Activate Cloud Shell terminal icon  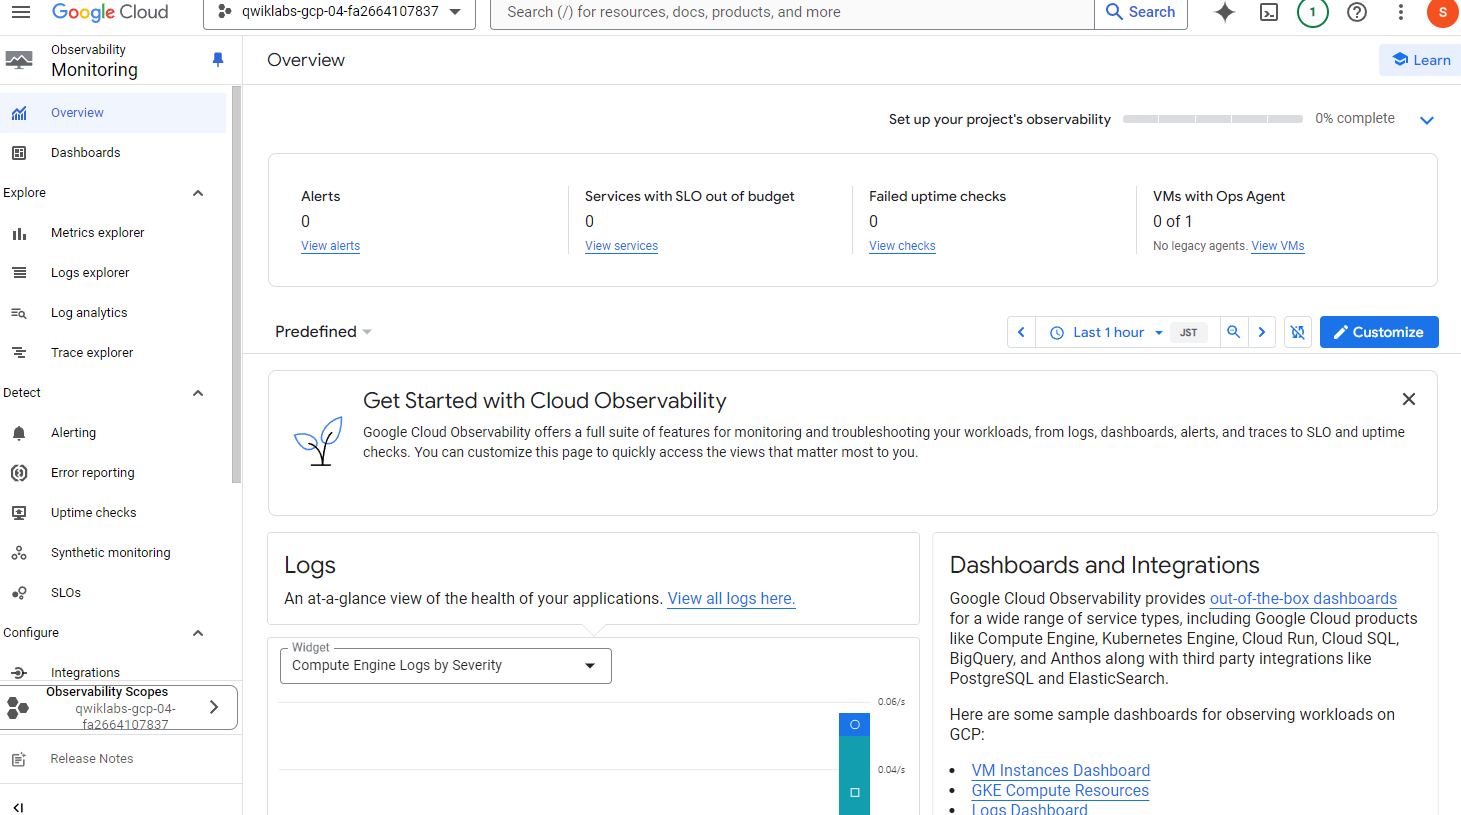pos(1269,12)
